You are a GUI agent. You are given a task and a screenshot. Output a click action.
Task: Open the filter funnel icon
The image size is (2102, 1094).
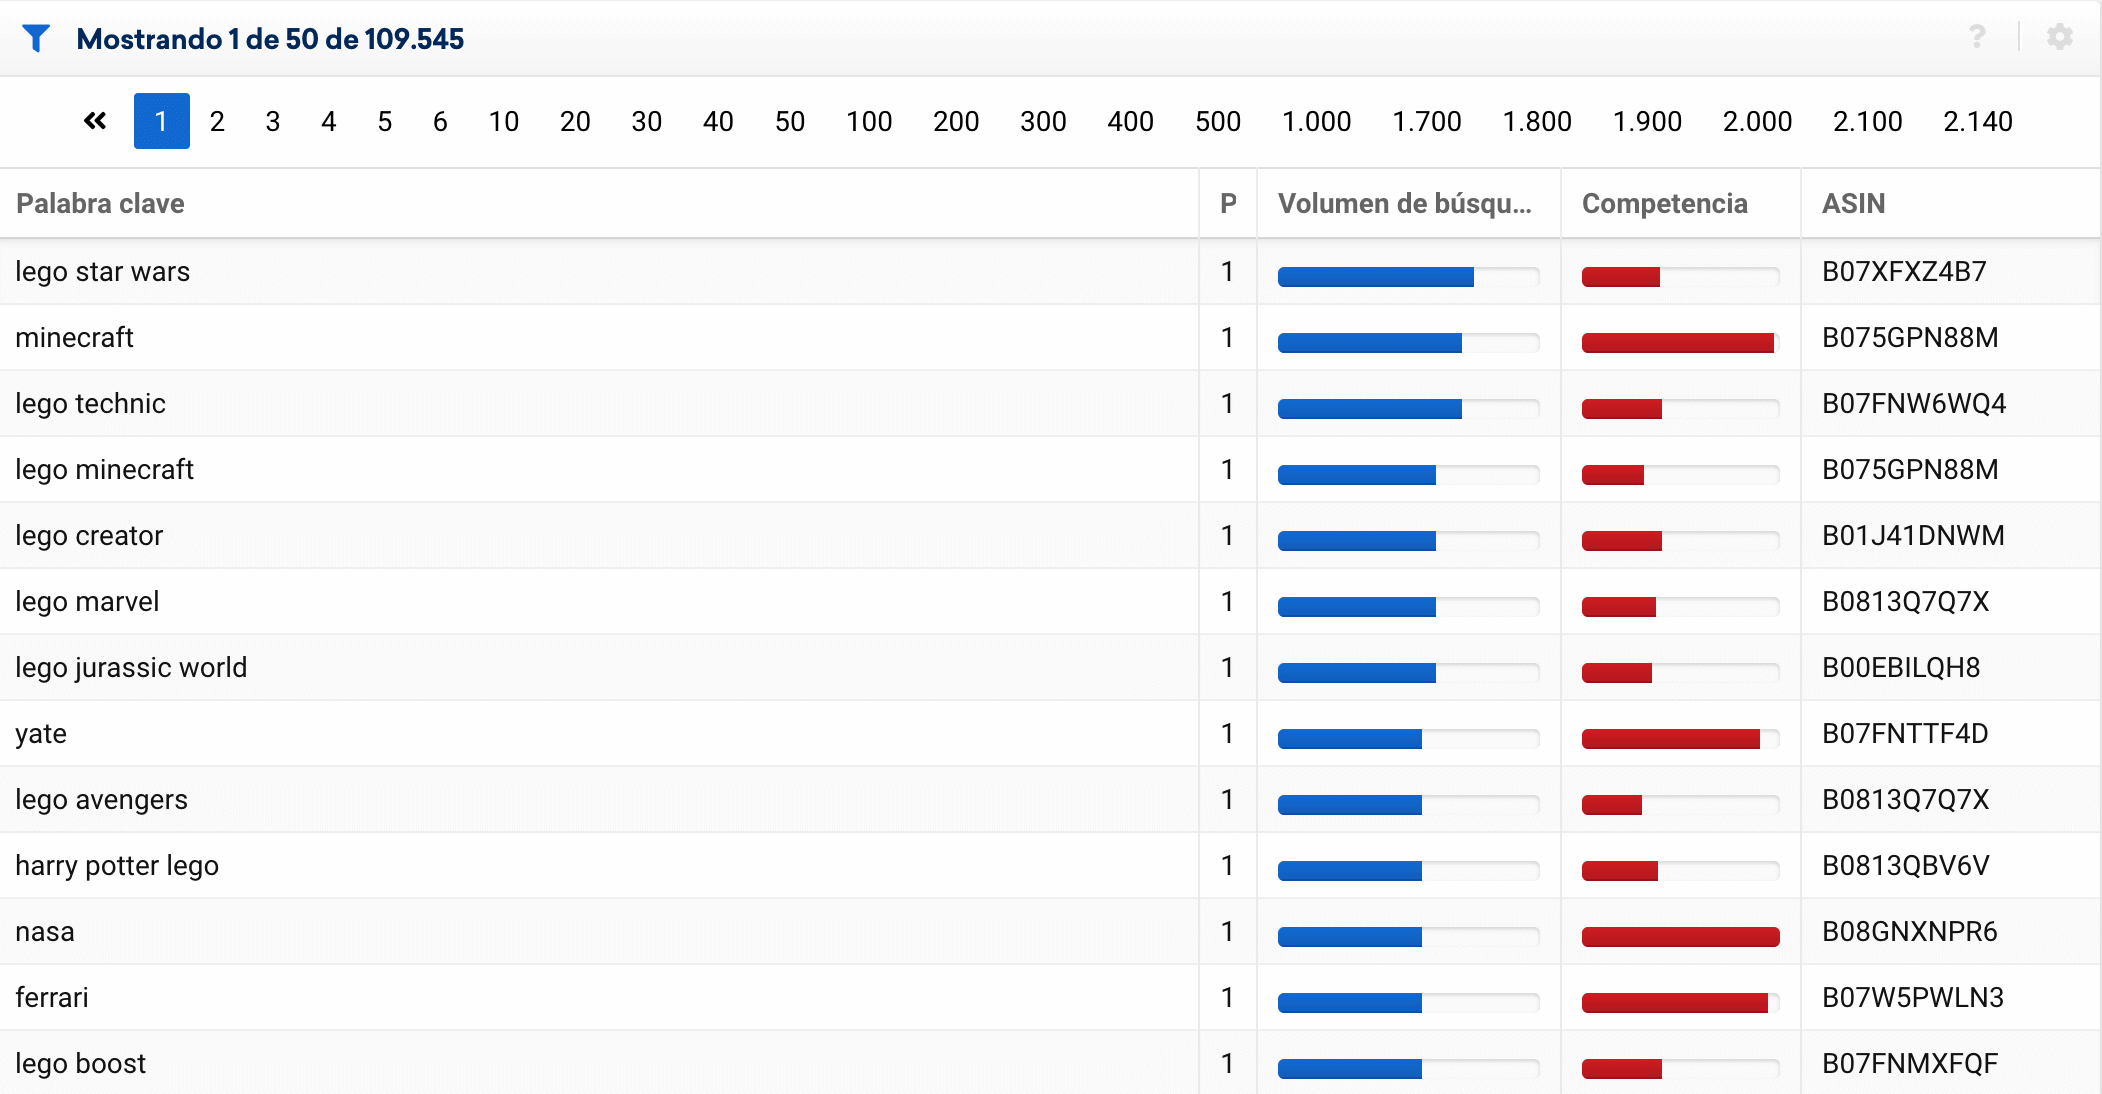pos(36,38)
